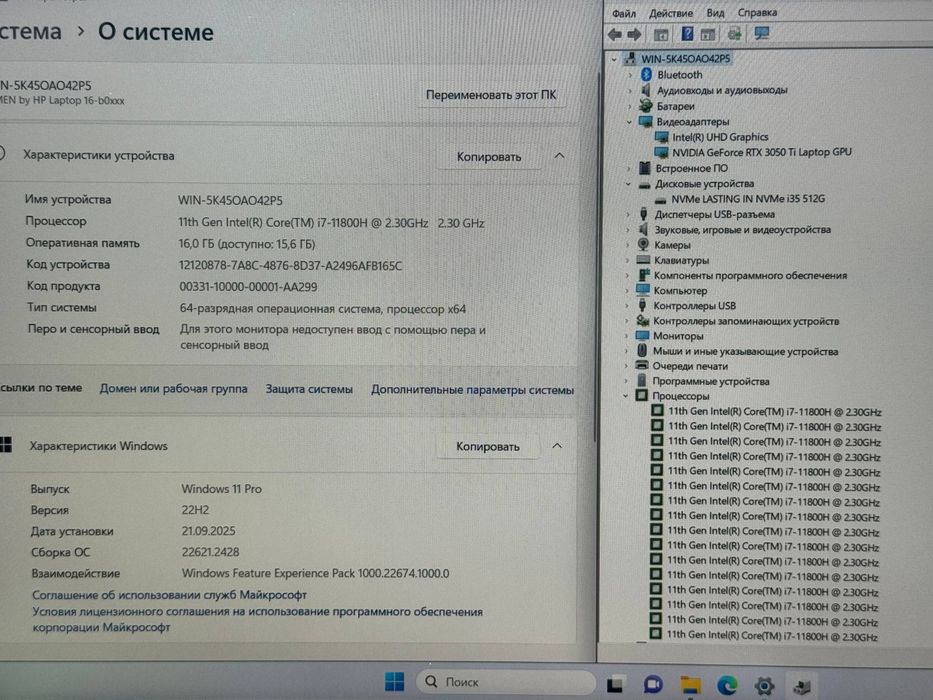The image size is (933, 700).
Task: Launch Microsoft Edge from the taskbar
Action: click(727, 686)
